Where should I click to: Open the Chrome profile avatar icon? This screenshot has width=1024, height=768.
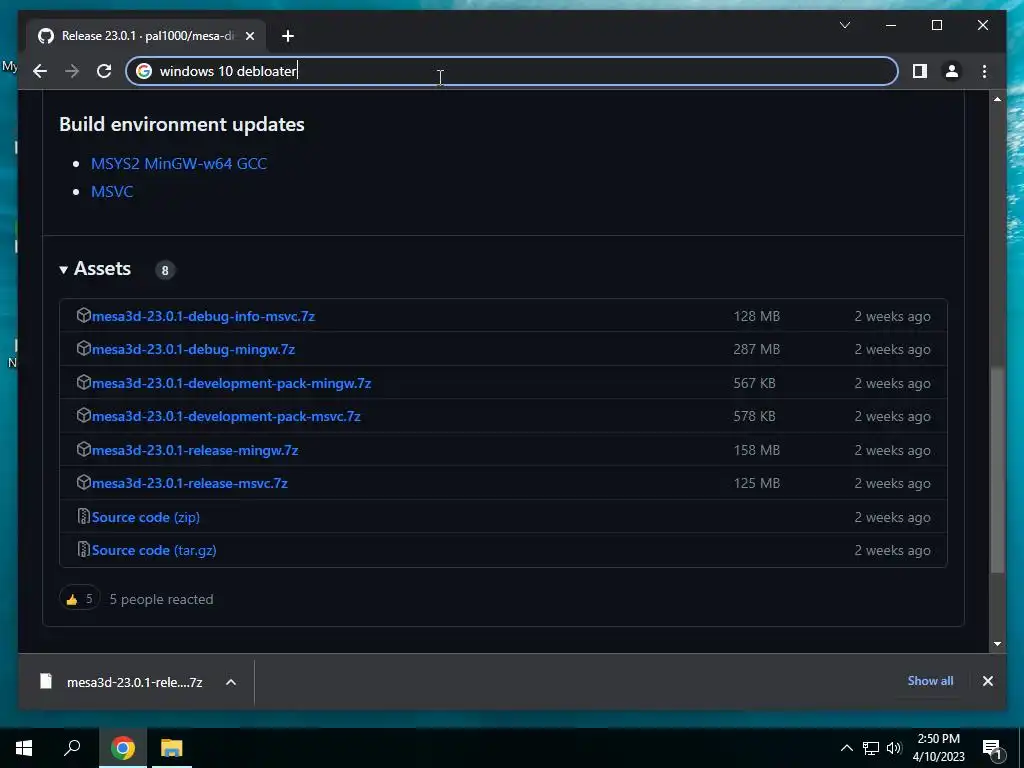pyautogui.click(x=952, y=71)
